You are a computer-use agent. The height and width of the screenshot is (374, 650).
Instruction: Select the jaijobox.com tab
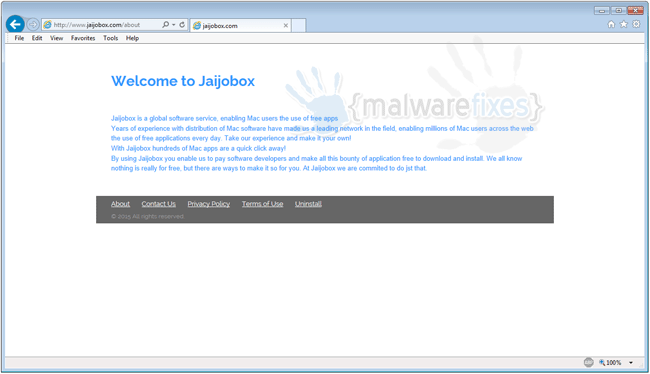tap(241, 25)
